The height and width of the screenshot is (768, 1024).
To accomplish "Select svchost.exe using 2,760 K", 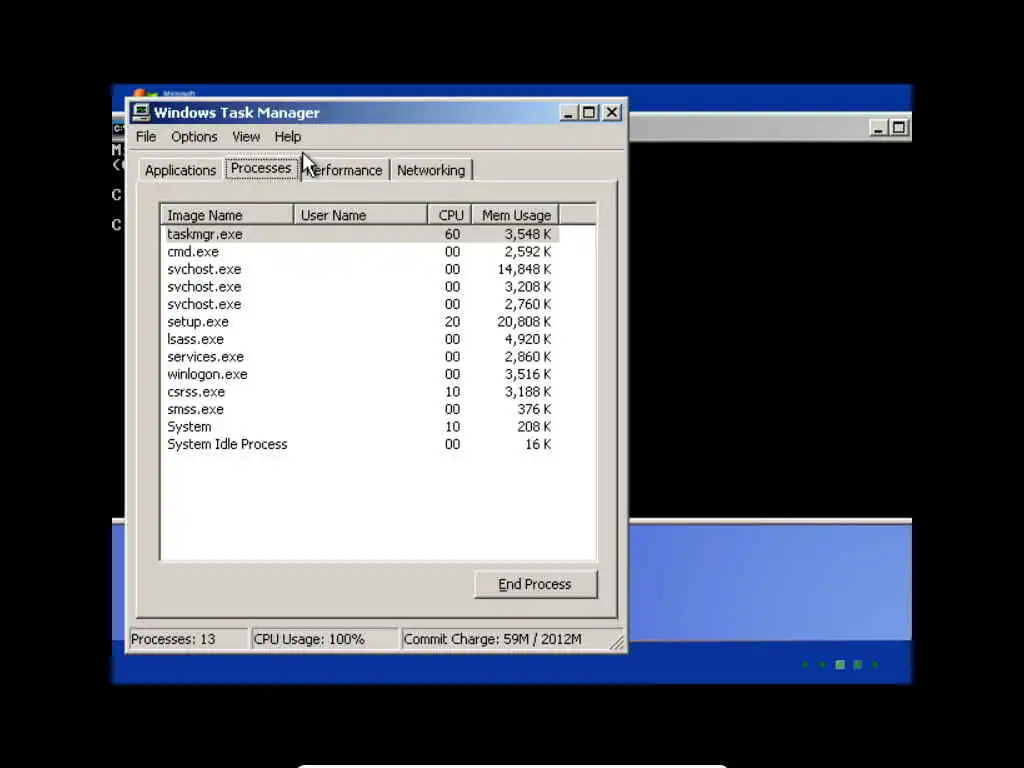I will [x=360, y=304].
